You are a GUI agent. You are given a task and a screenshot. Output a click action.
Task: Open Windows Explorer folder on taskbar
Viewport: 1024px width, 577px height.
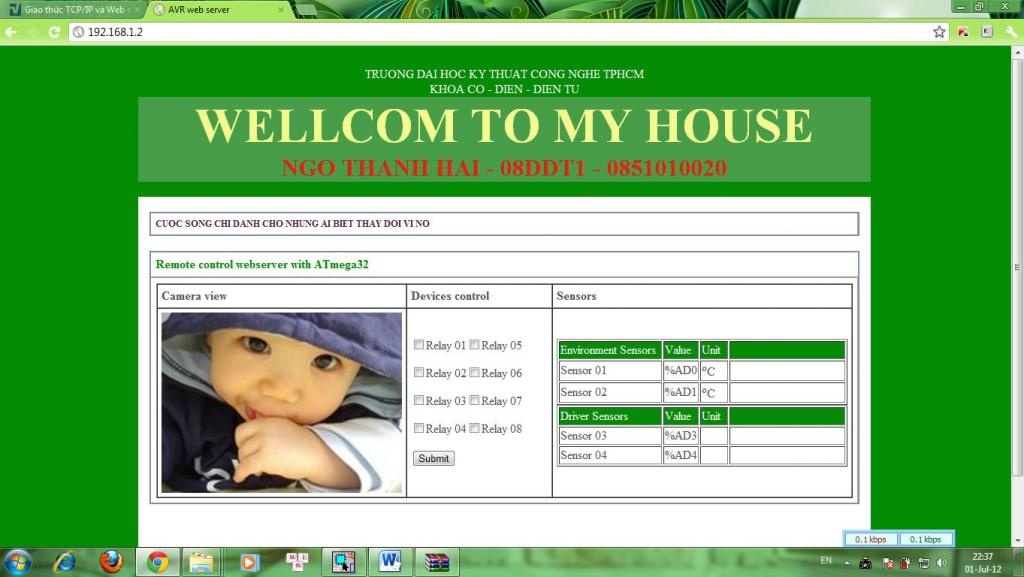point(202,562)
